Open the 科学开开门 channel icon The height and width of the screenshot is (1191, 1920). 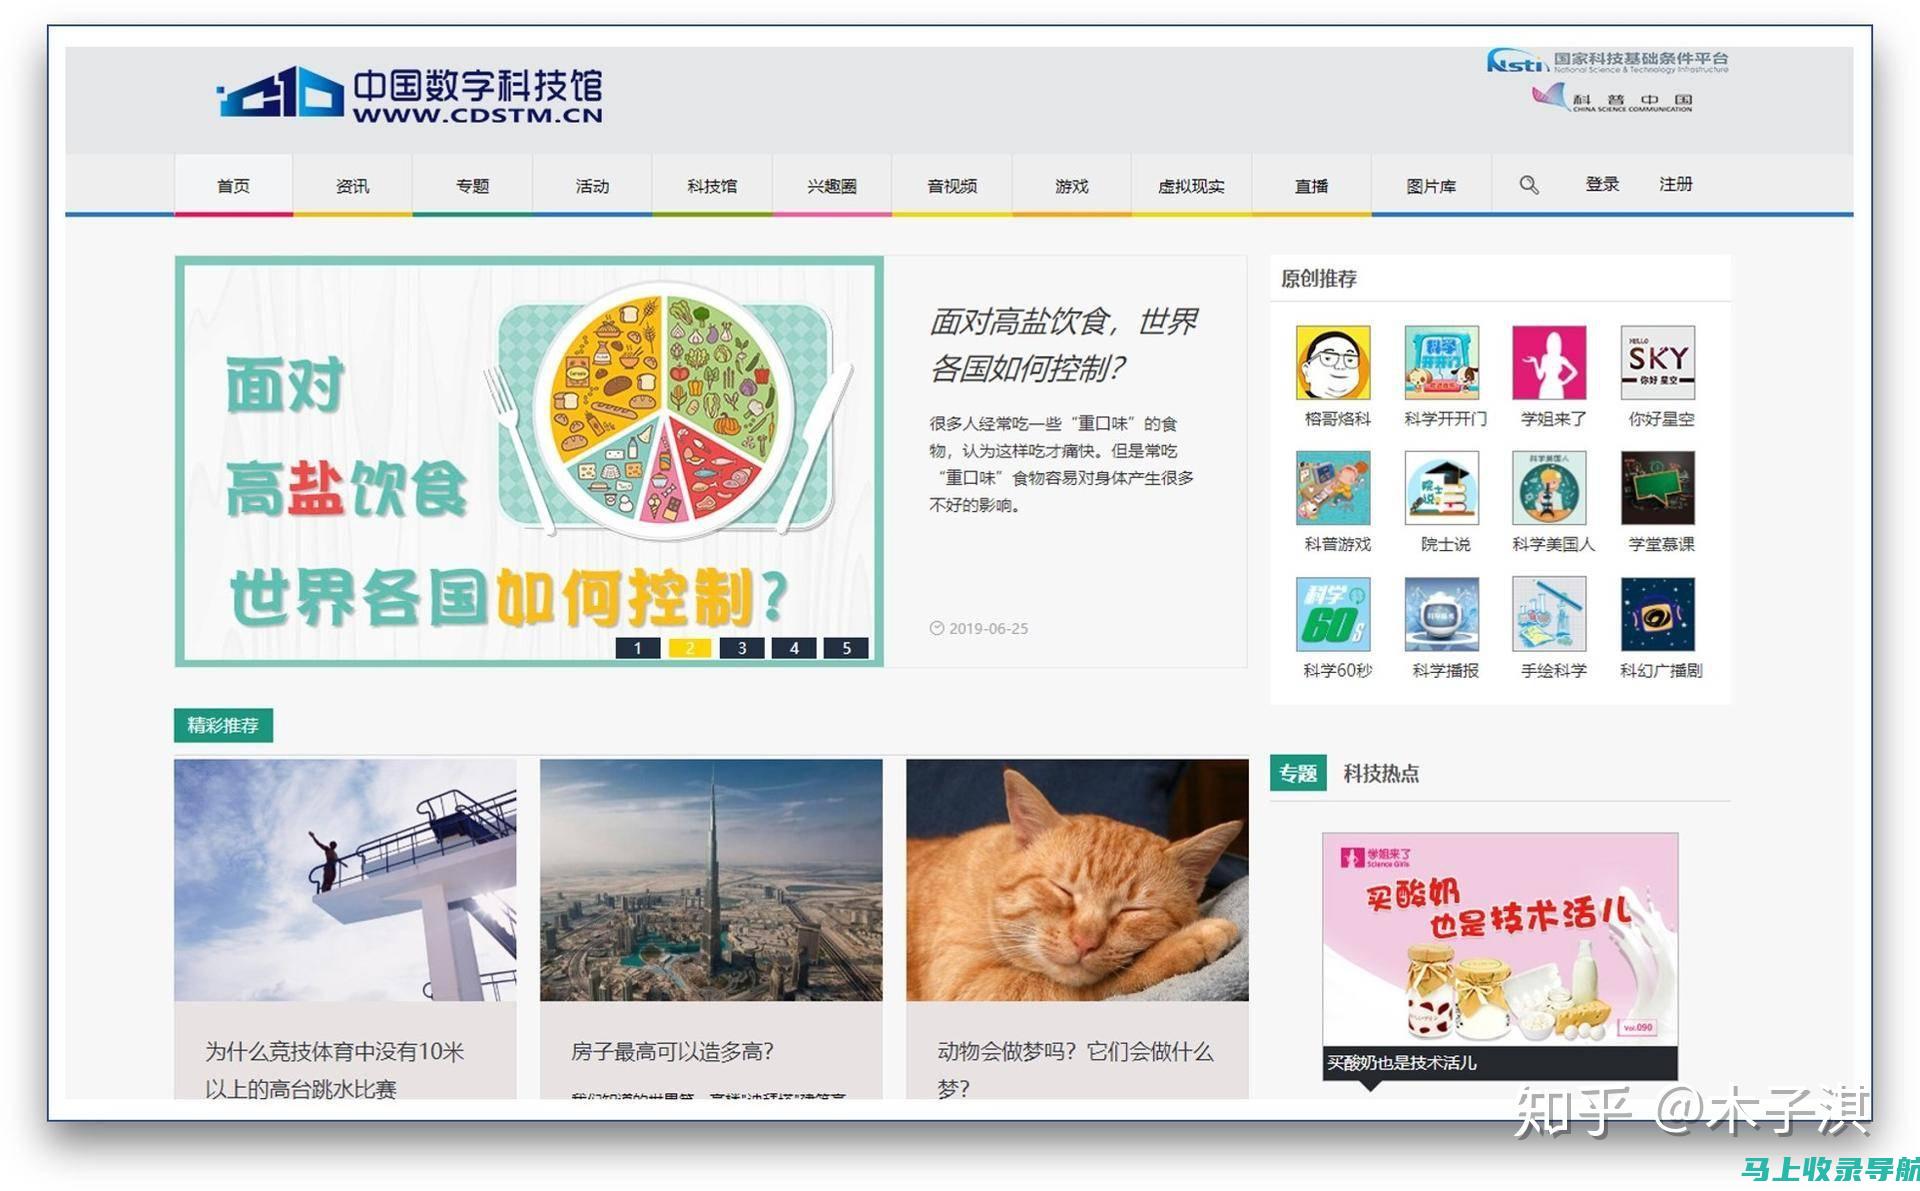pos(1441,362)
